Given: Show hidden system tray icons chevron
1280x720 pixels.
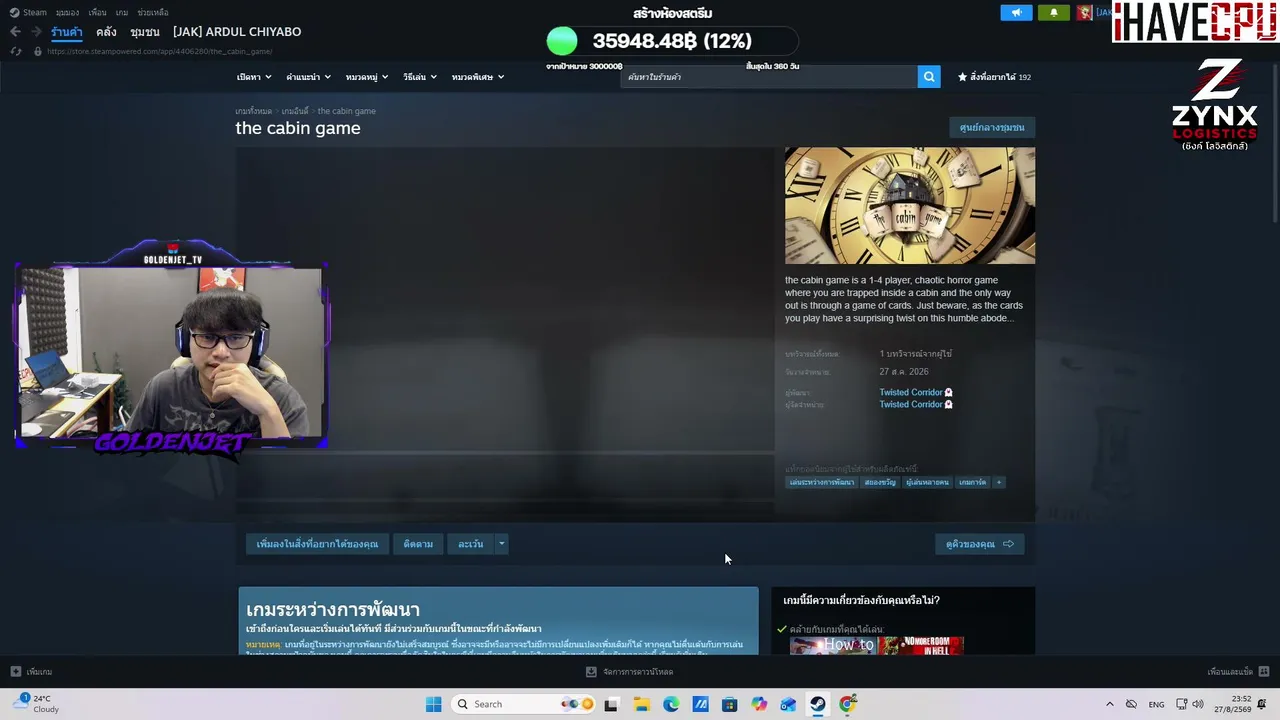Looking at the screenshot, I should [1109, 704].
